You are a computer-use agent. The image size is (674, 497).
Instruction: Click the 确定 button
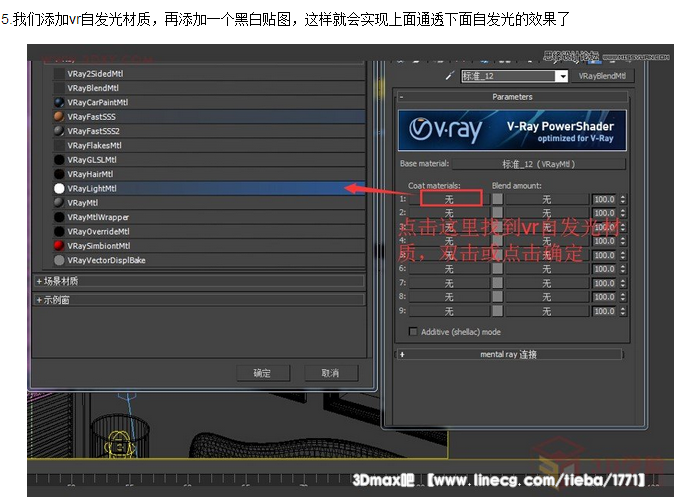263,373
